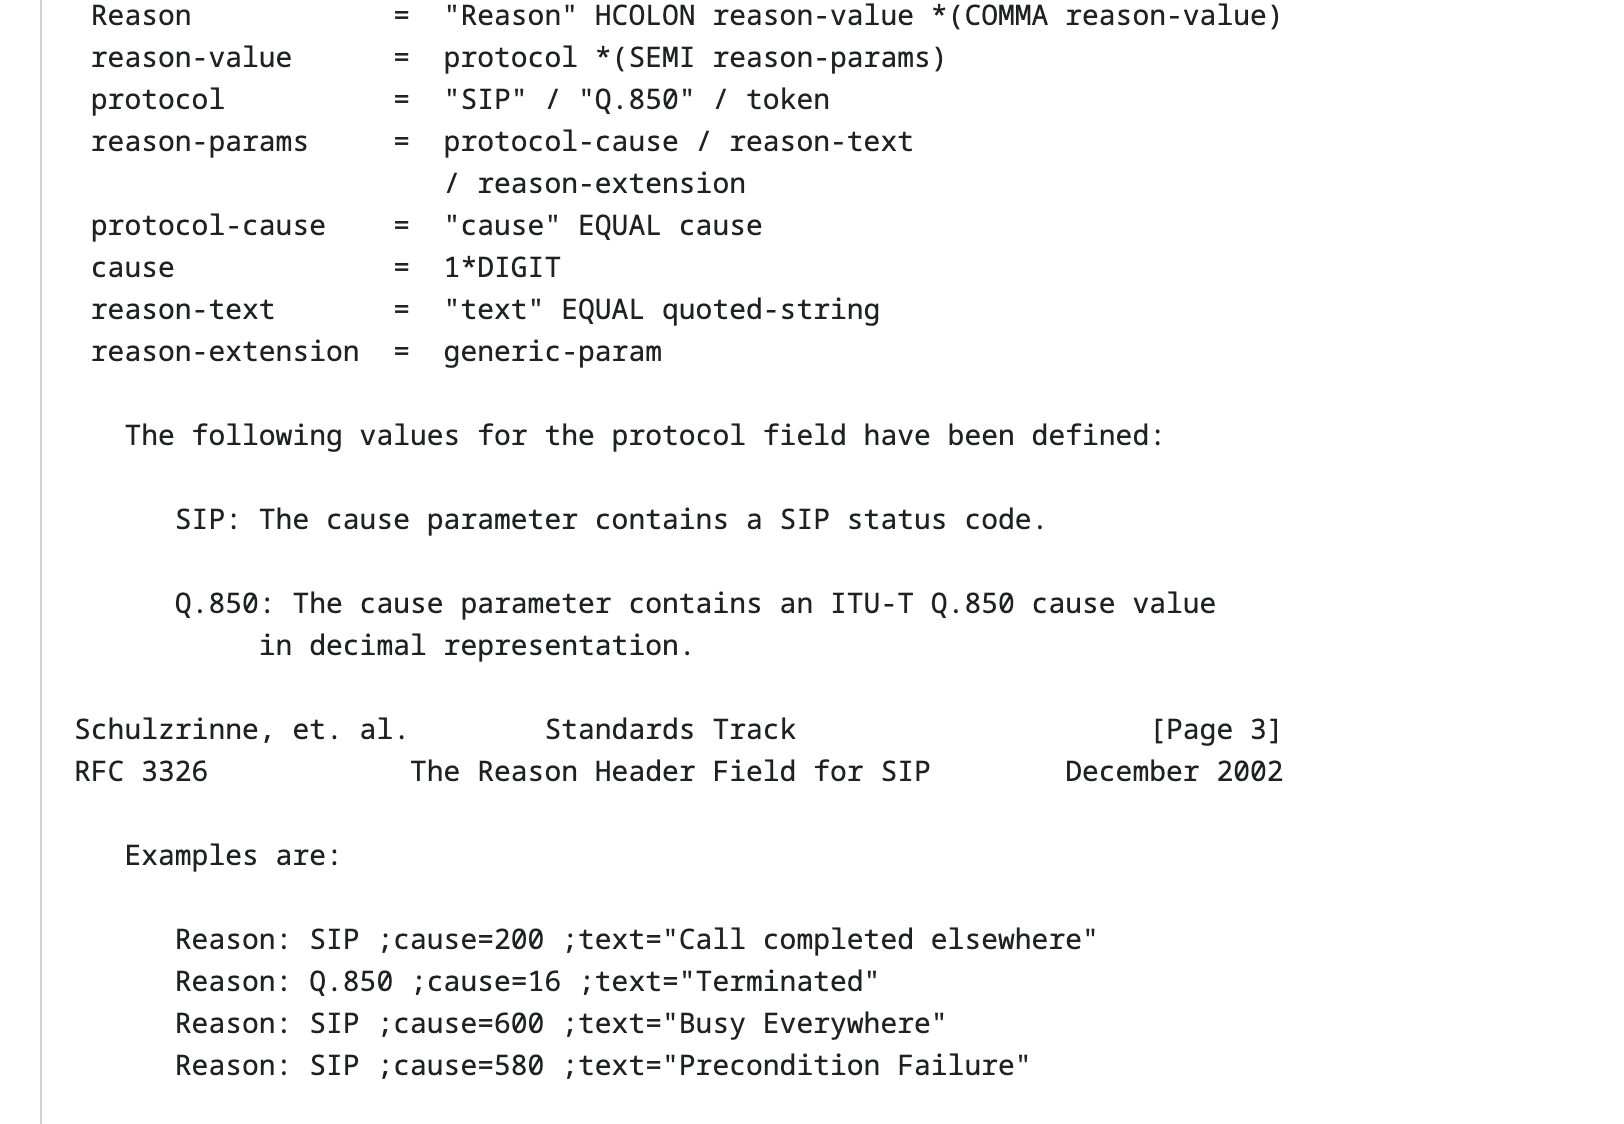Click the "RFC 3326" header text
Screen dimensions: 1624x1124
pyautogui.click(x=141, y=772)
